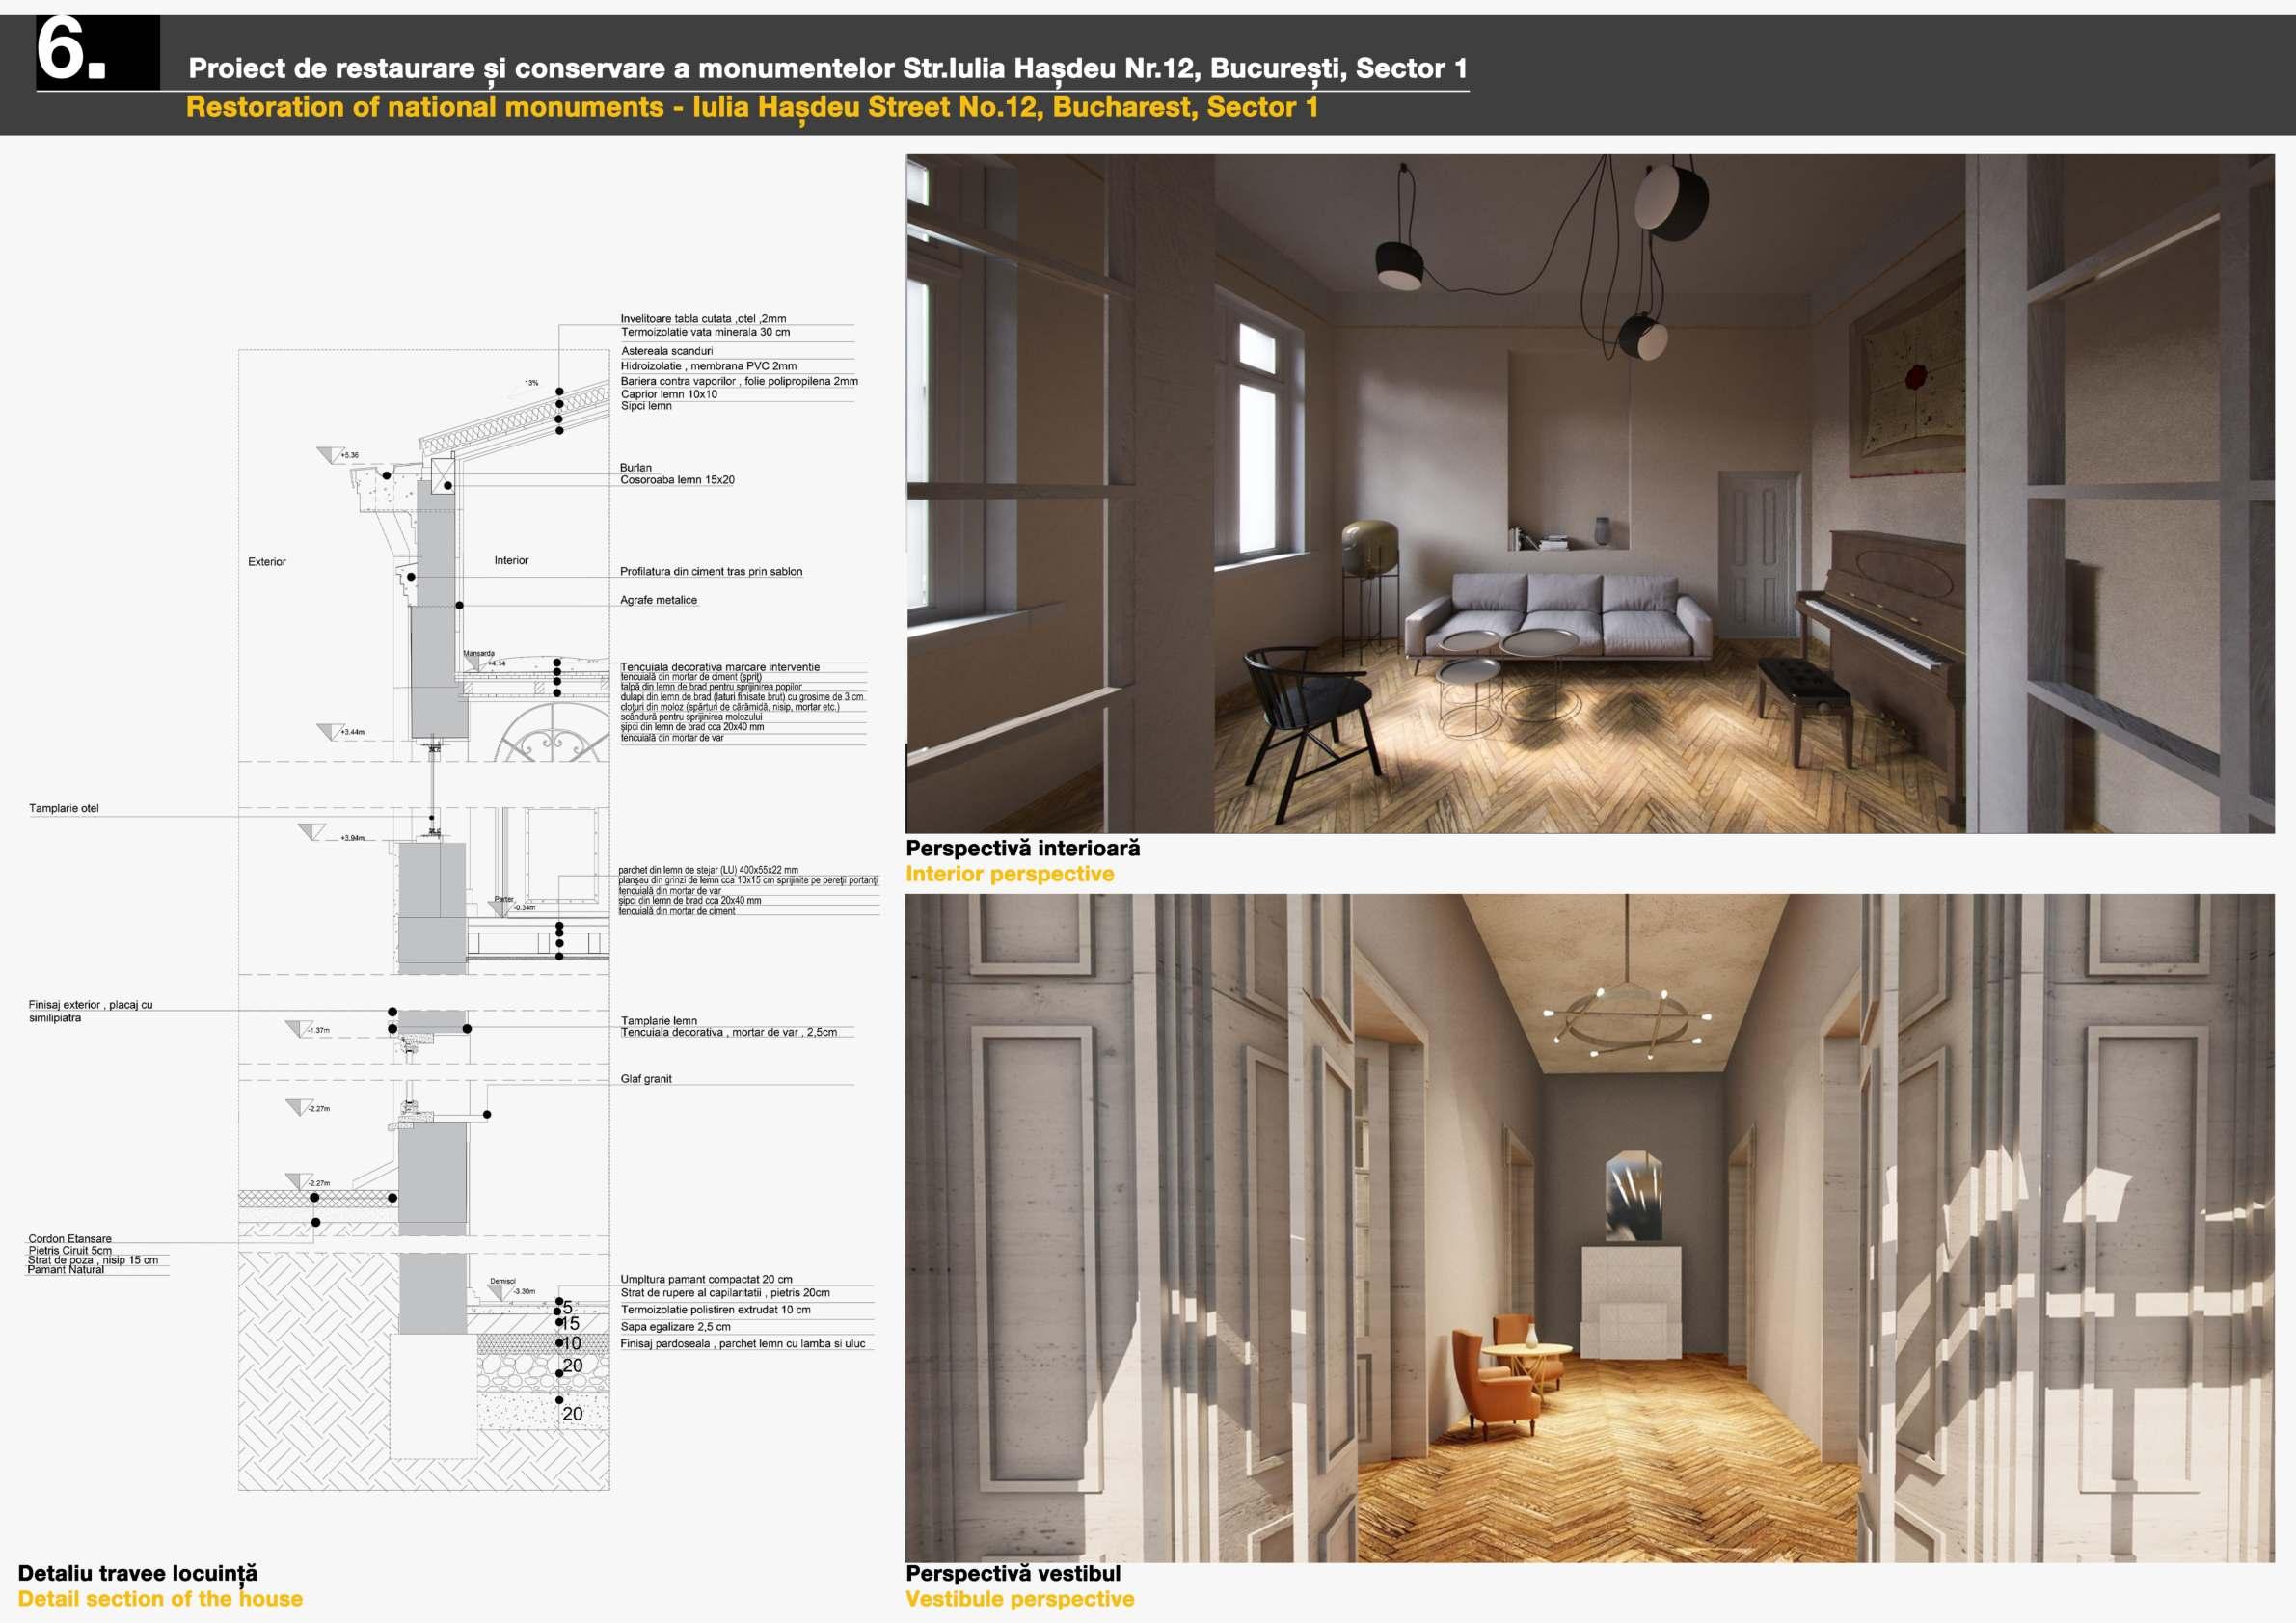This screenshot has width=2296, height=1623.
Task: Click the 'Tamplarie otel' annotation
Action: [x=64, y=808]
